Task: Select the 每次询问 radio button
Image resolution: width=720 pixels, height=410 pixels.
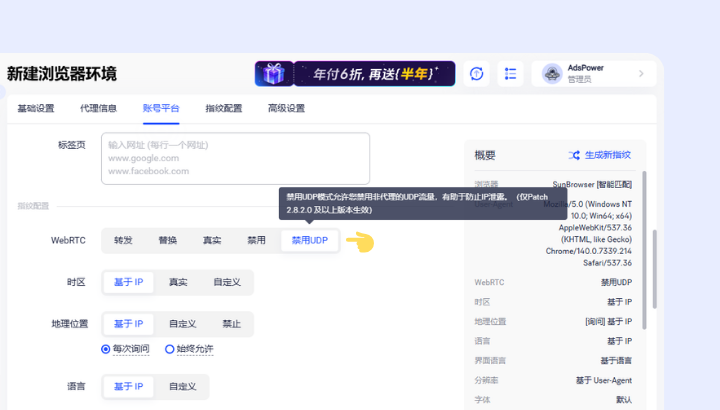Action: coord(106,349)
